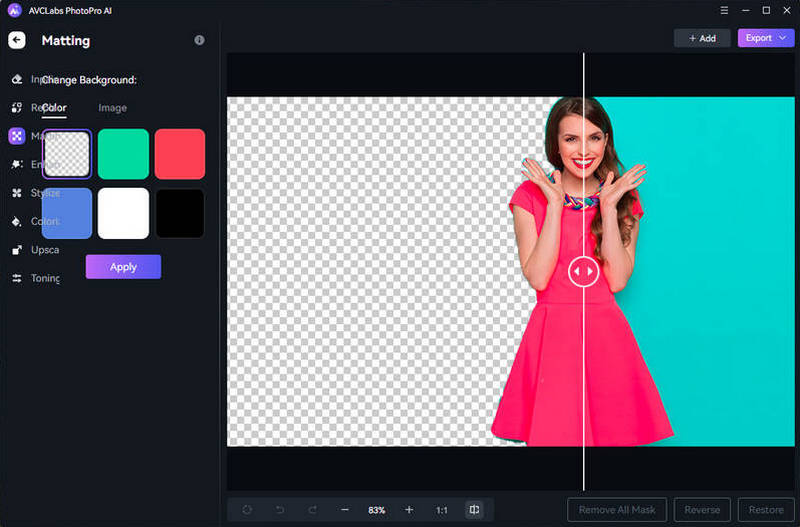This screenshot has width=800, height=527.
Task: Switch to the Color tab
Action: point(54,108)
